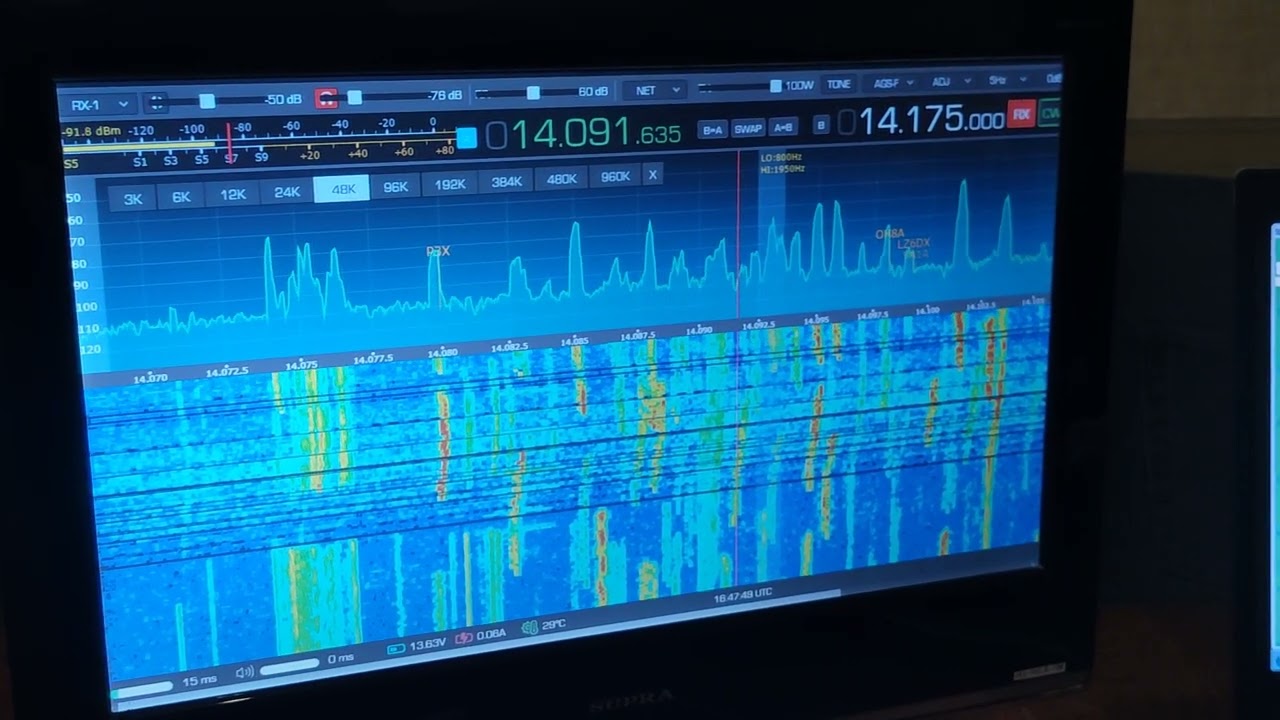
Task: Click the LO:800Hz filter label
Action: 781,158
